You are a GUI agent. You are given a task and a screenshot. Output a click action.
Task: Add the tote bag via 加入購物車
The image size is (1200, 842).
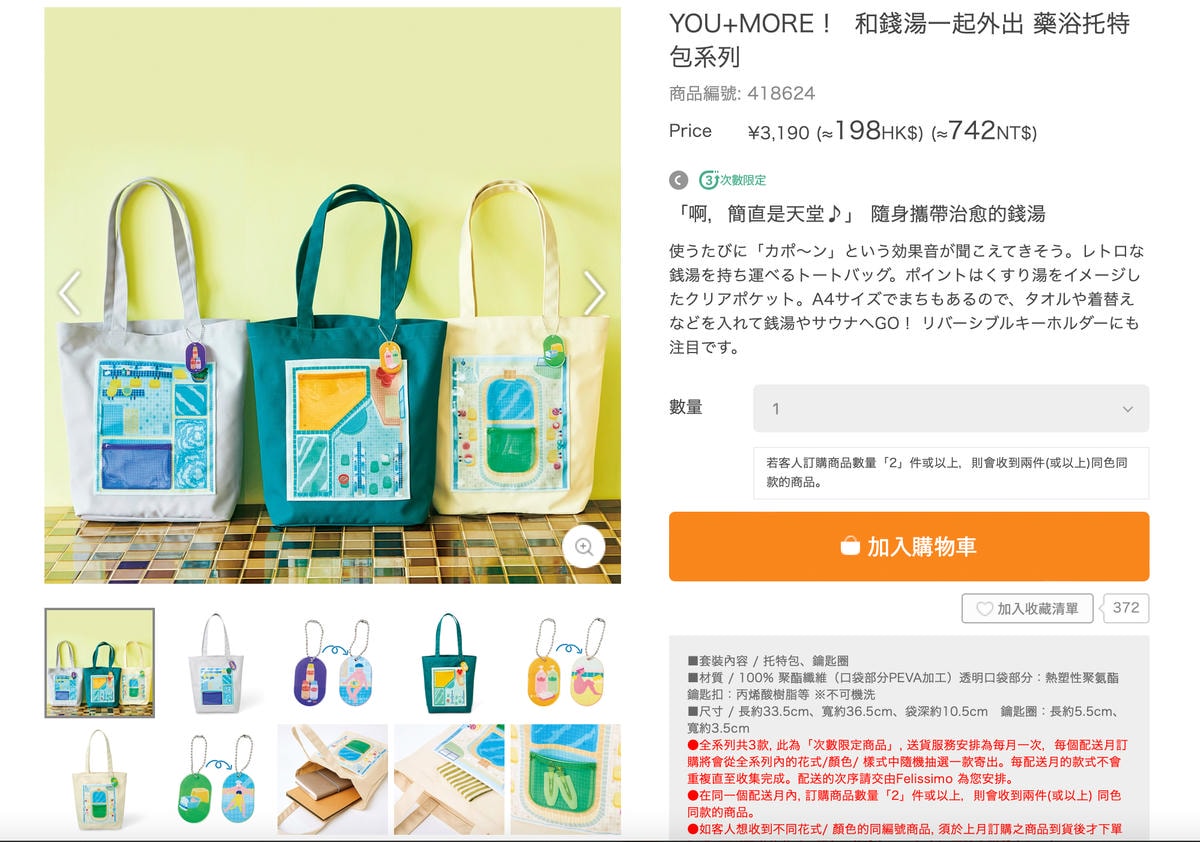(x=909, y=546)
